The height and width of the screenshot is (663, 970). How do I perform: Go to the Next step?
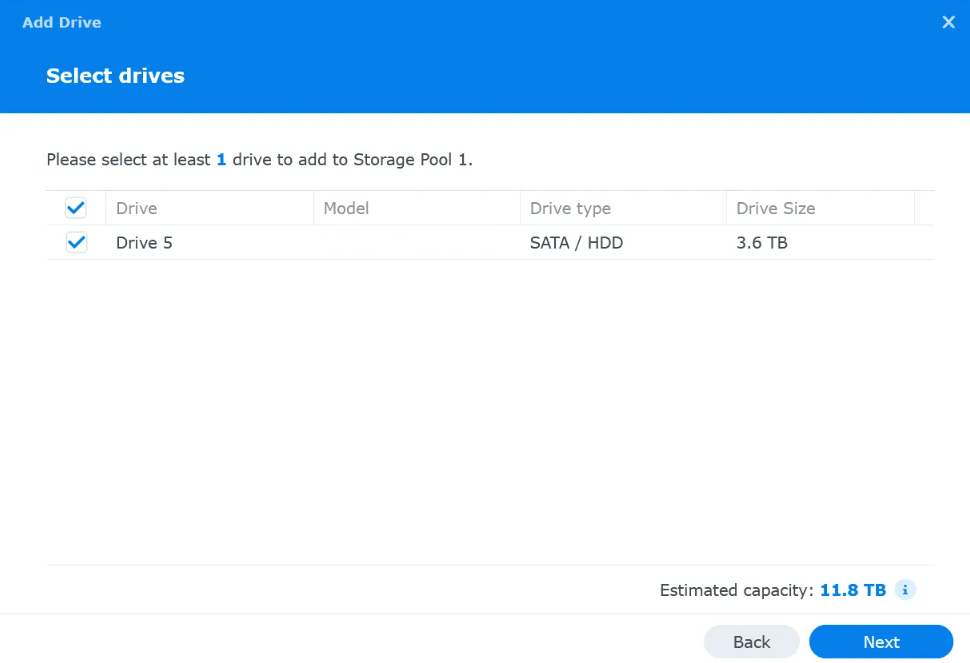(880, 642)
